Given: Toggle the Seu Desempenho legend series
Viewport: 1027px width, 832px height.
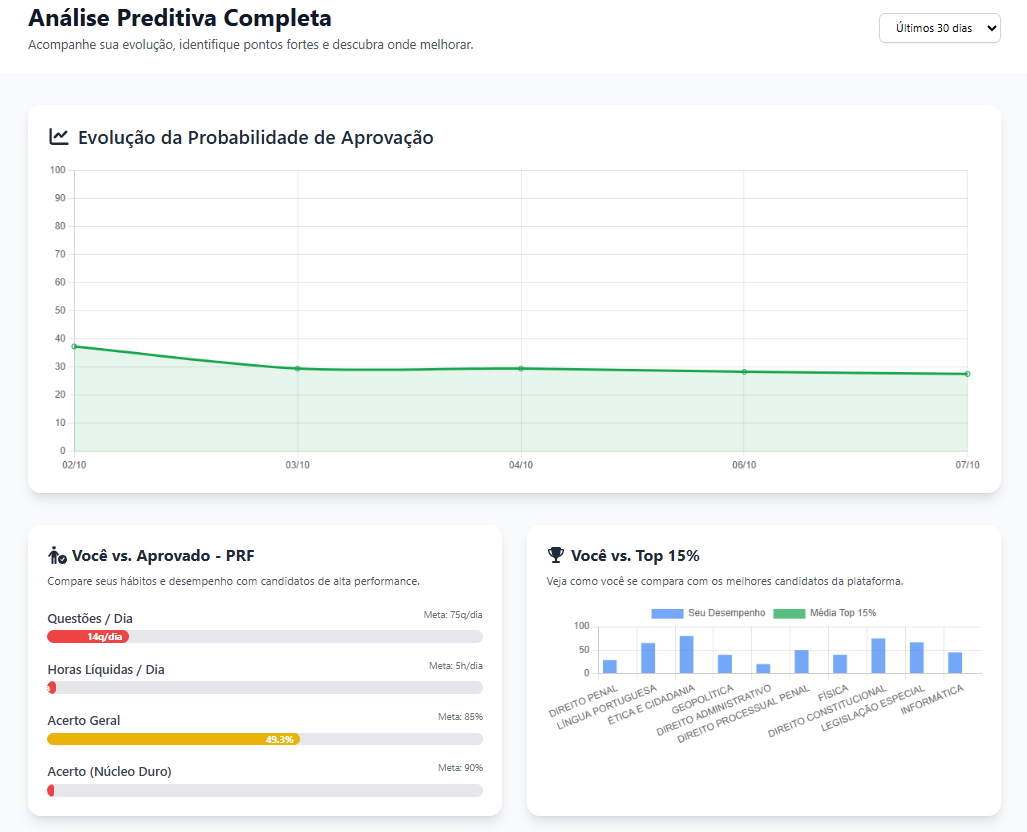Looking at the screenshot, I should 666,613.
